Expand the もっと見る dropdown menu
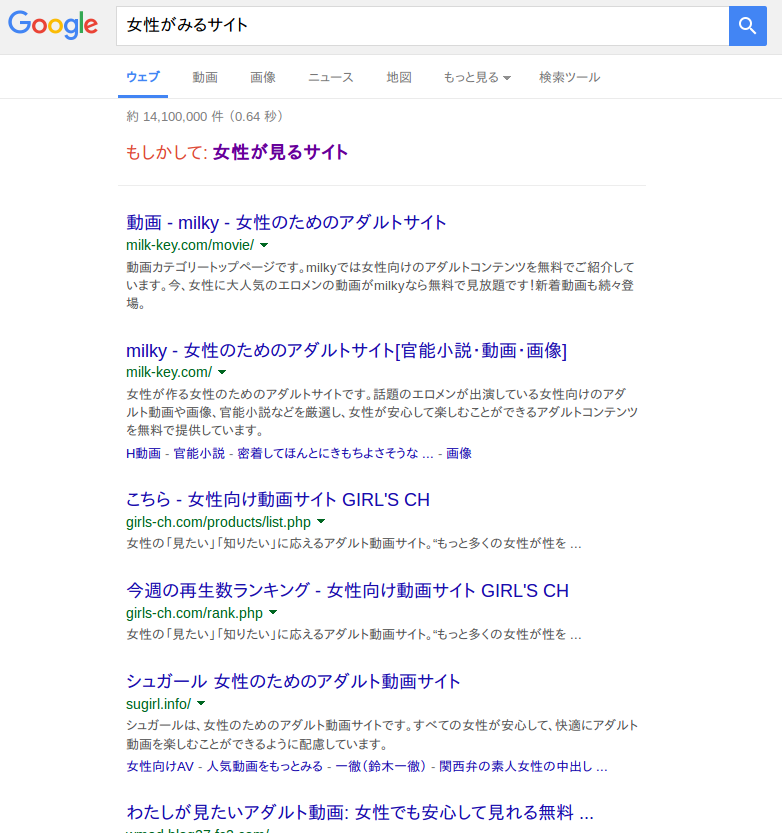 (477, 78)
